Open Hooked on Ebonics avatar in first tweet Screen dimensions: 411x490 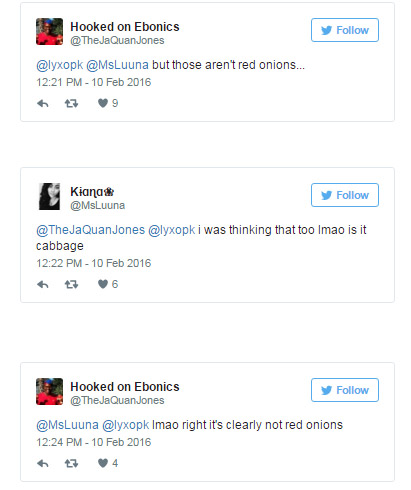tap(49, 31)
